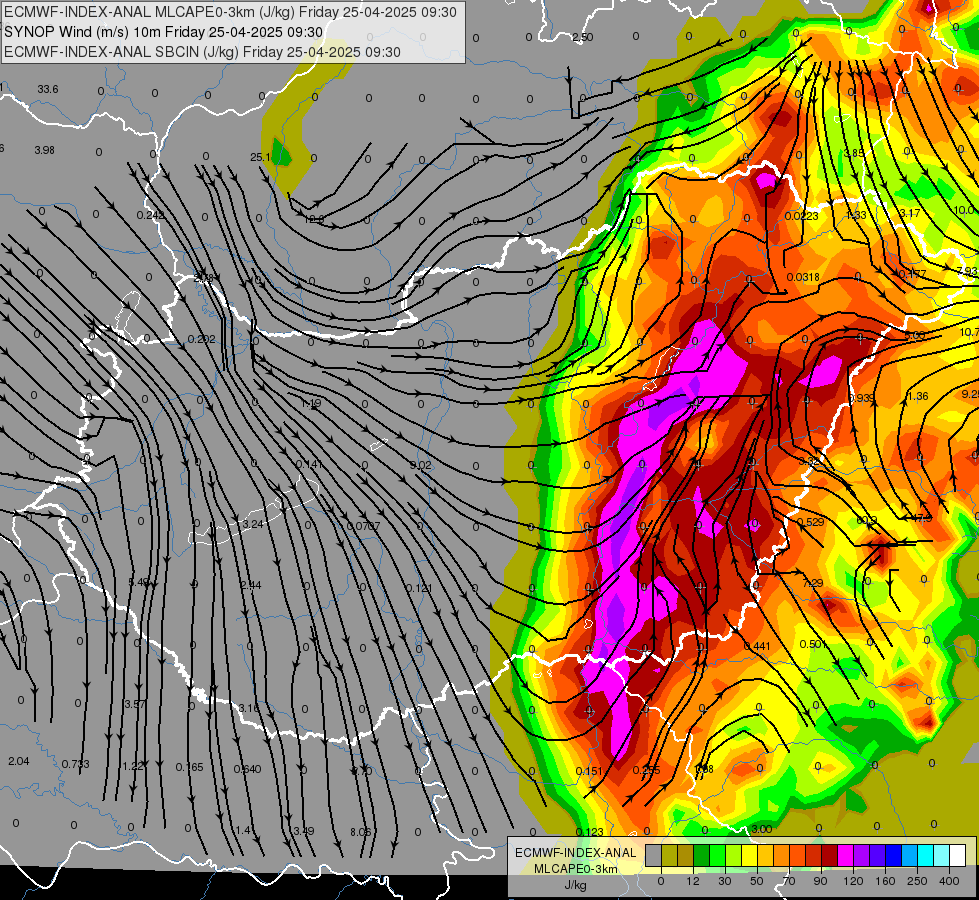Click the legend scale label '50'

[757, 881]
